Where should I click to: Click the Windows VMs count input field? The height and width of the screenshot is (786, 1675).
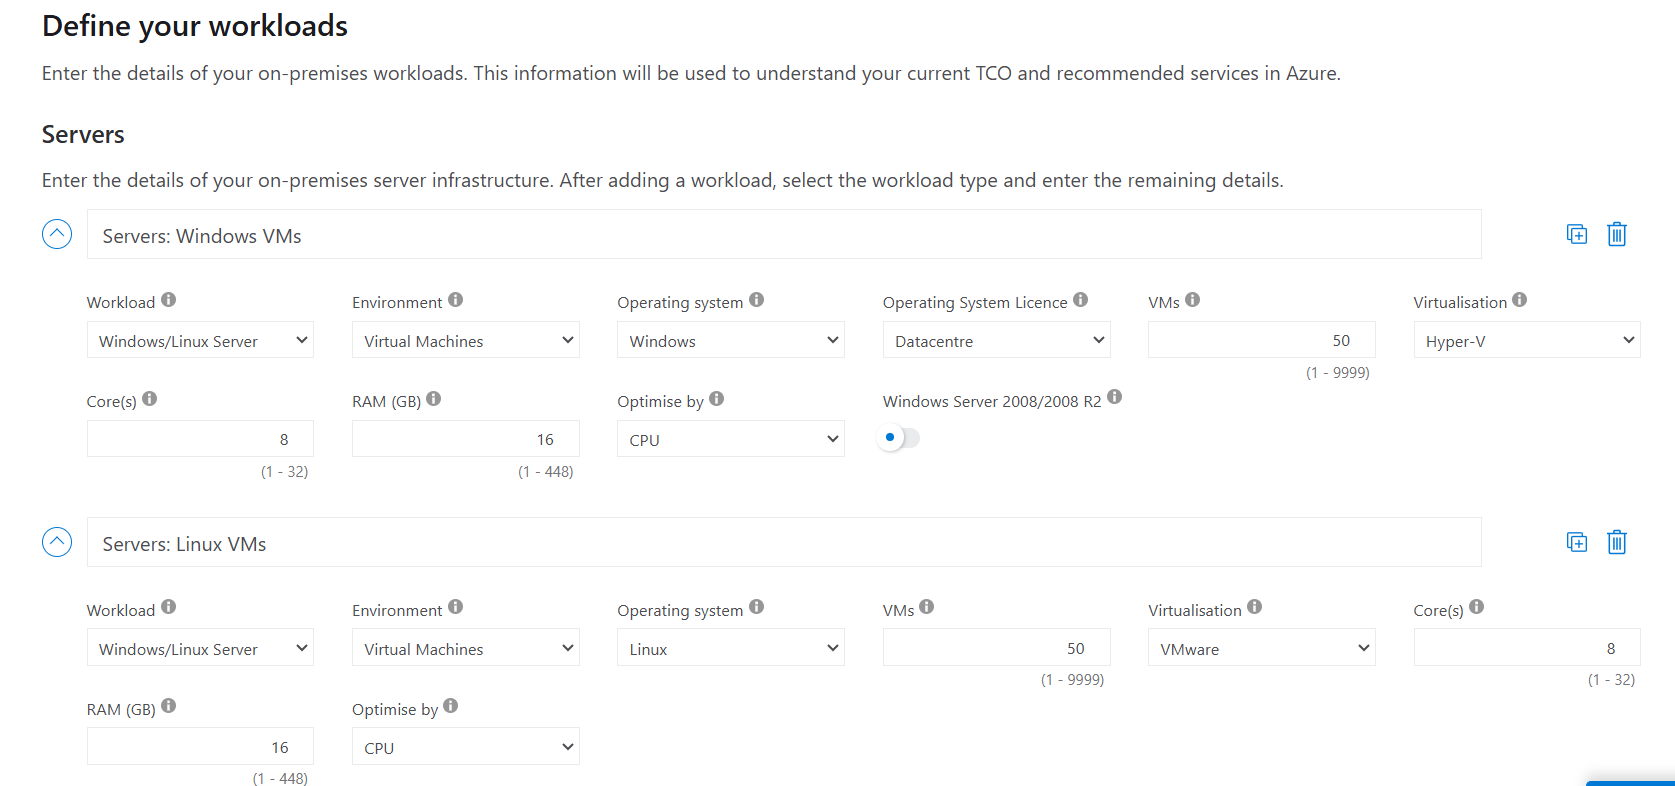coord(1261,340)
